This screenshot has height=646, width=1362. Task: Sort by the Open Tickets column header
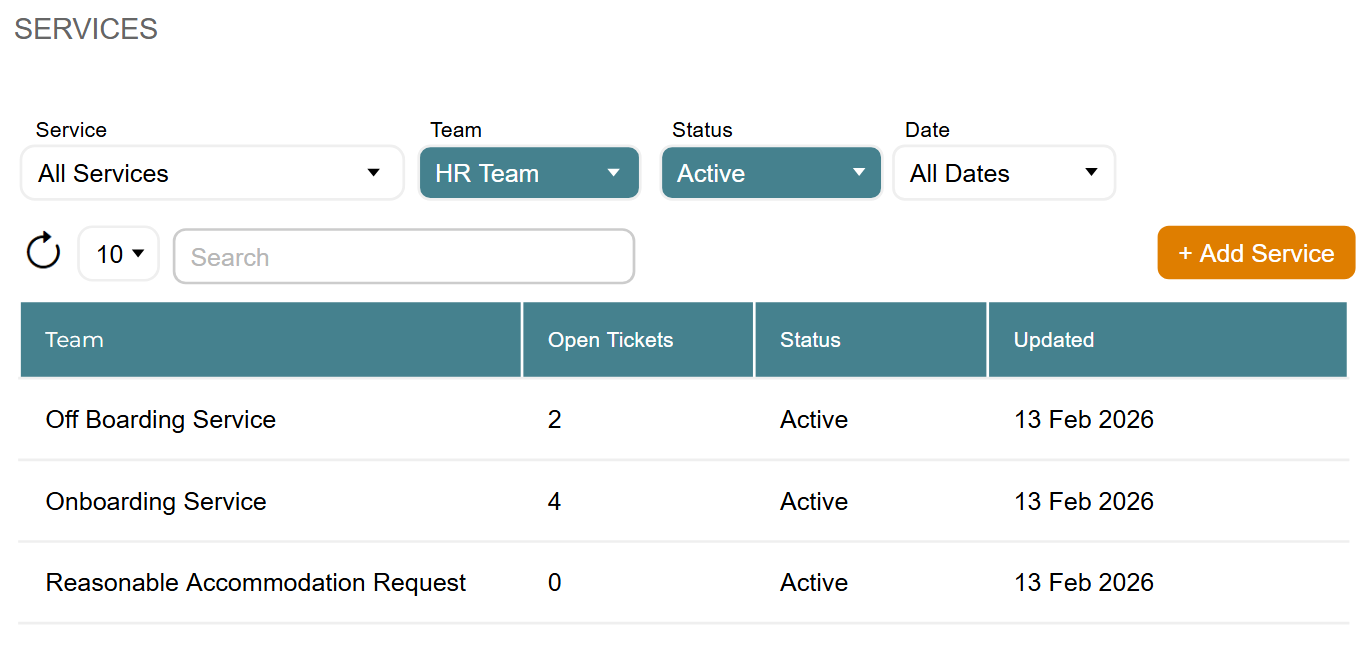610,339
